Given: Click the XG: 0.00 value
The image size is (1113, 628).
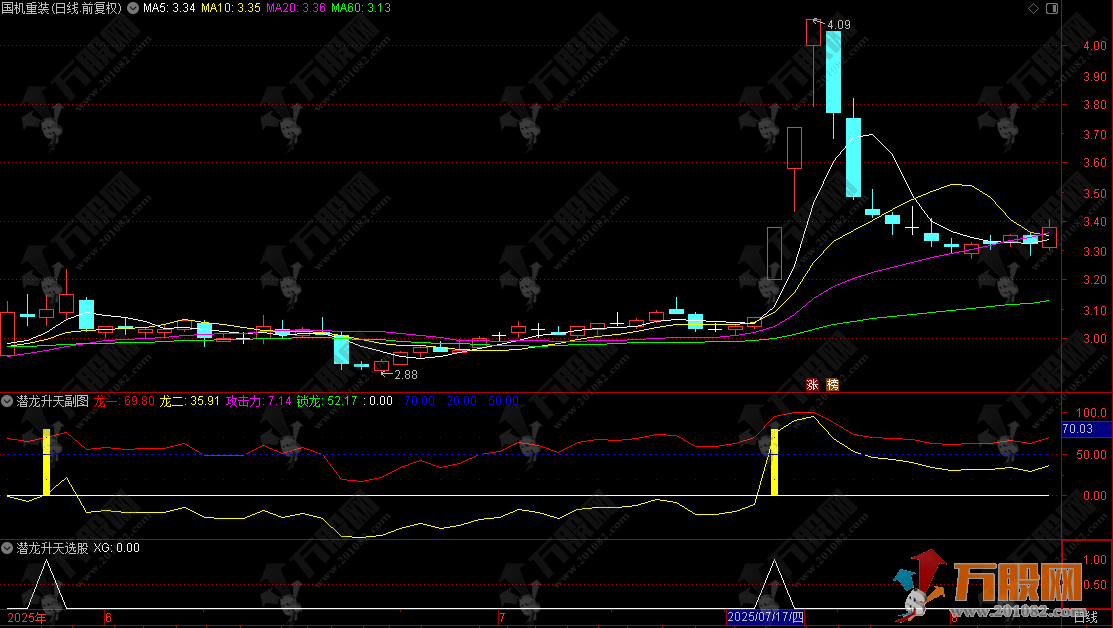Looking at the screenshot, I should [x=116, y=548].
